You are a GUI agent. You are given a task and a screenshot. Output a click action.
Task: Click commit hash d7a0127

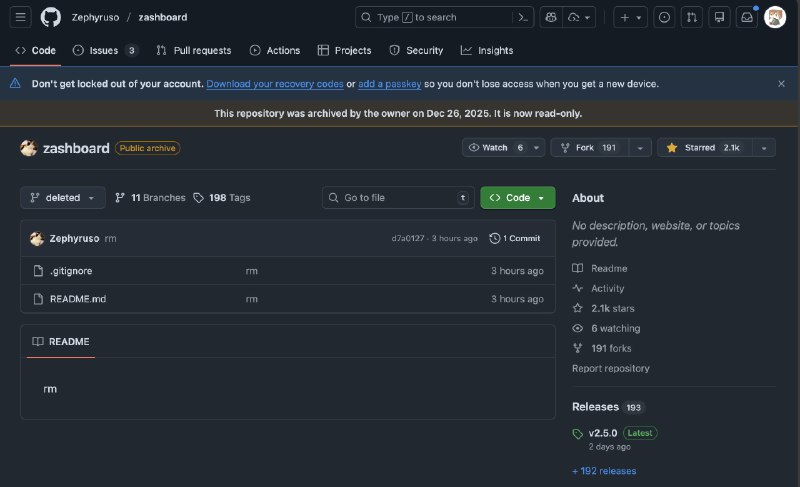click(x=408, y=238)
